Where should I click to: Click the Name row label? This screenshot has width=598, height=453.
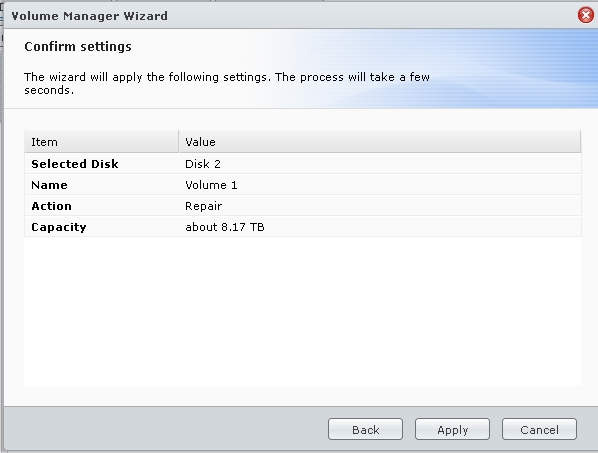(x=49, y=185)
